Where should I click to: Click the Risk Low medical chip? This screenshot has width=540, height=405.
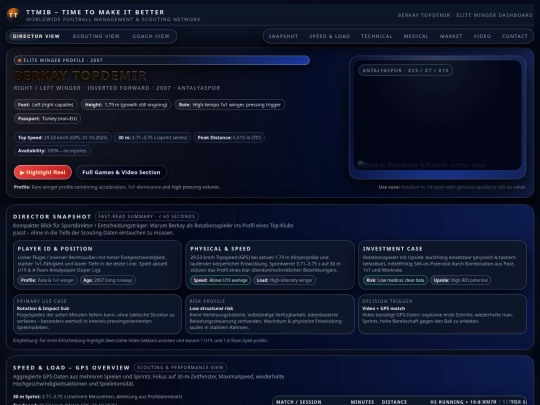click(395, 280)
